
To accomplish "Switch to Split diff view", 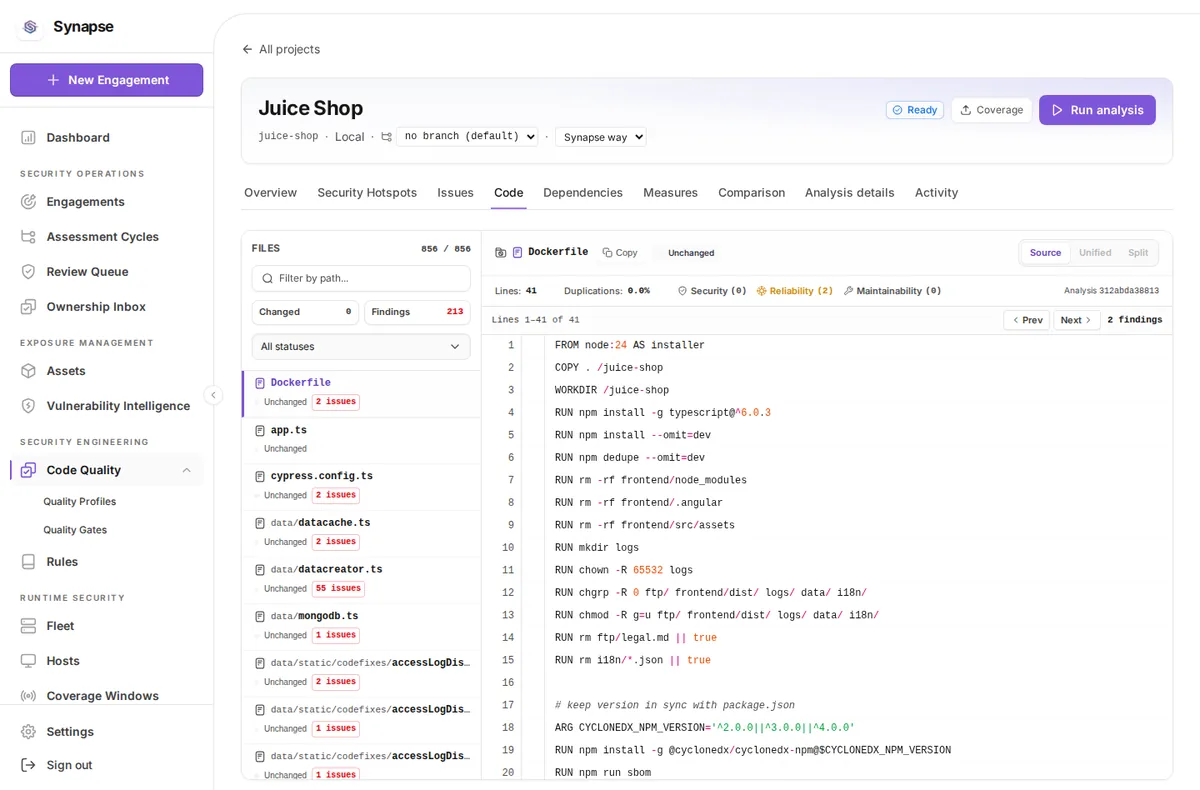I will point(1138,253).
